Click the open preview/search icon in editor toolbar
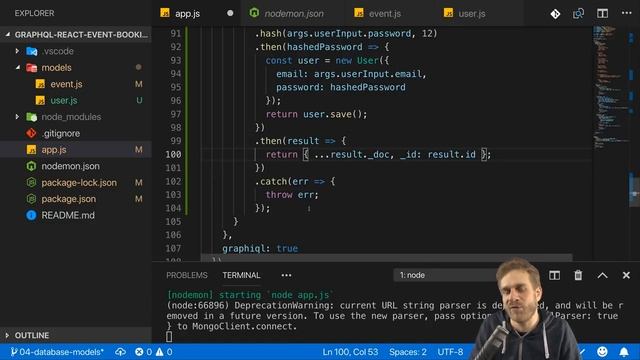The width and height of the screenshot is (640, 360). point(578,14)
